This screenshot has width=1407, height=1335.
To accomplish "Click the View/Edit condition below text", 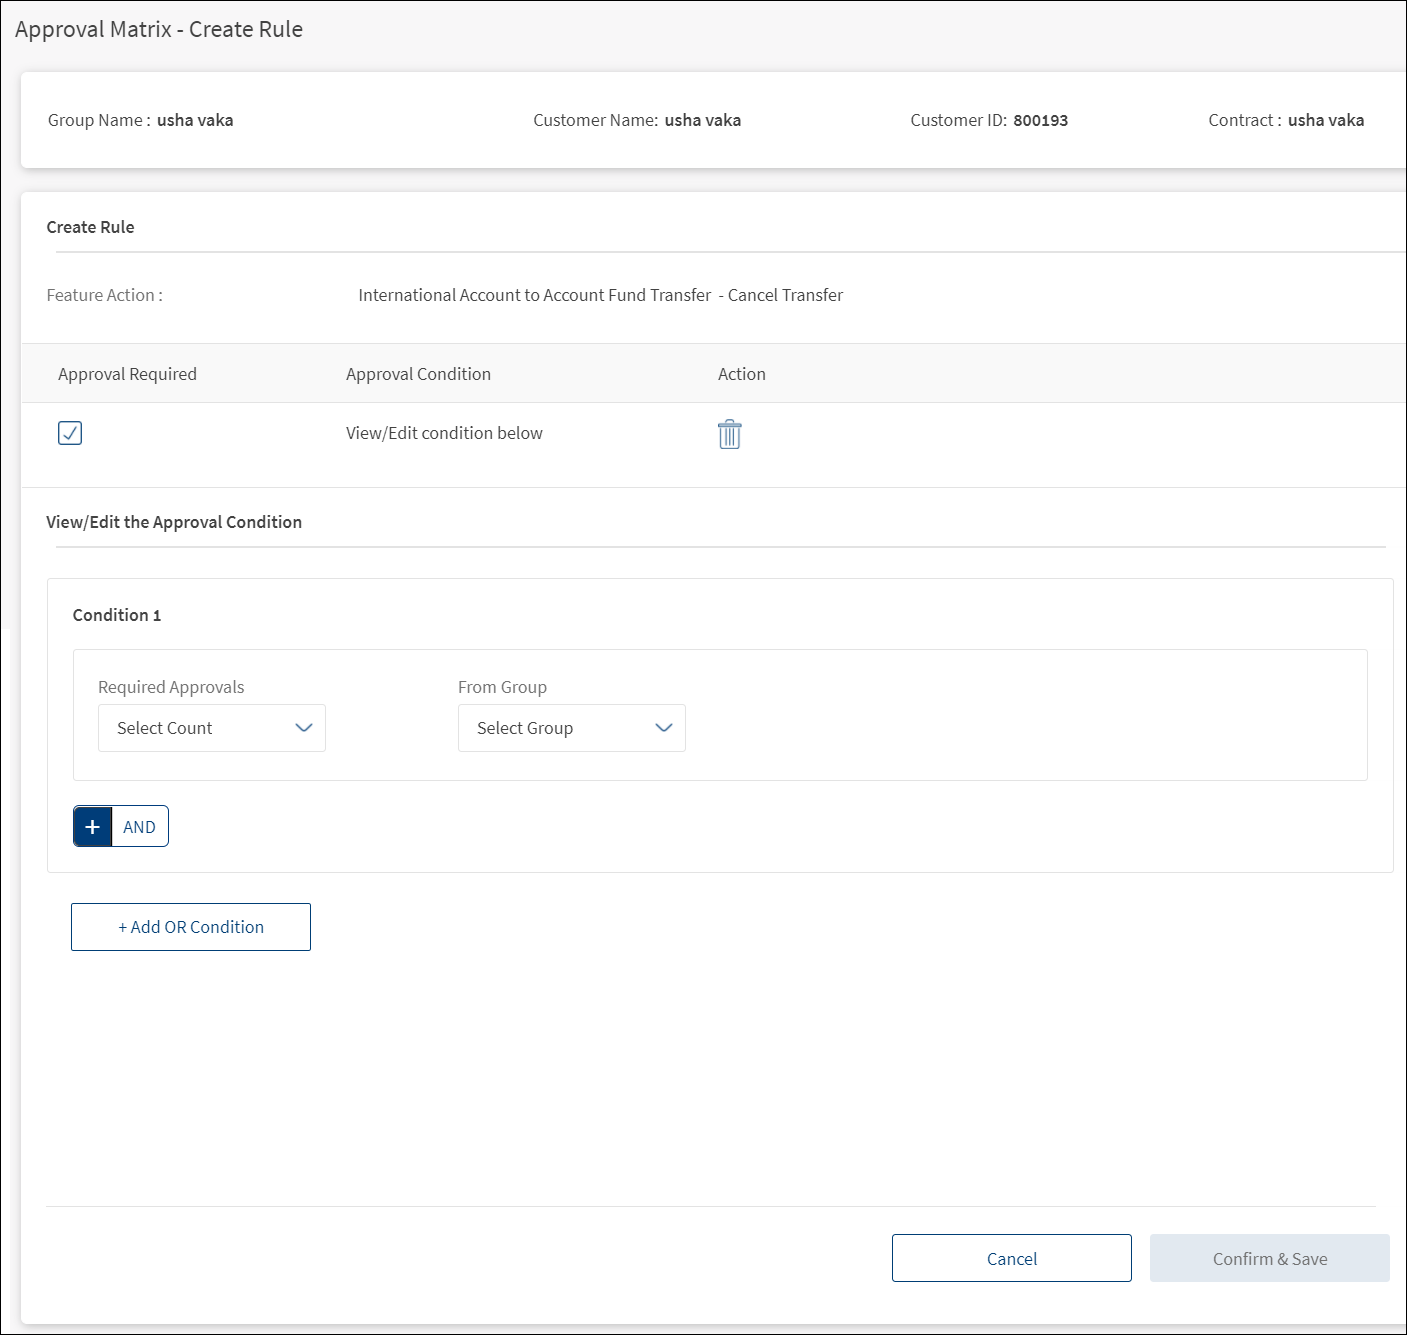I will point(444,433).
